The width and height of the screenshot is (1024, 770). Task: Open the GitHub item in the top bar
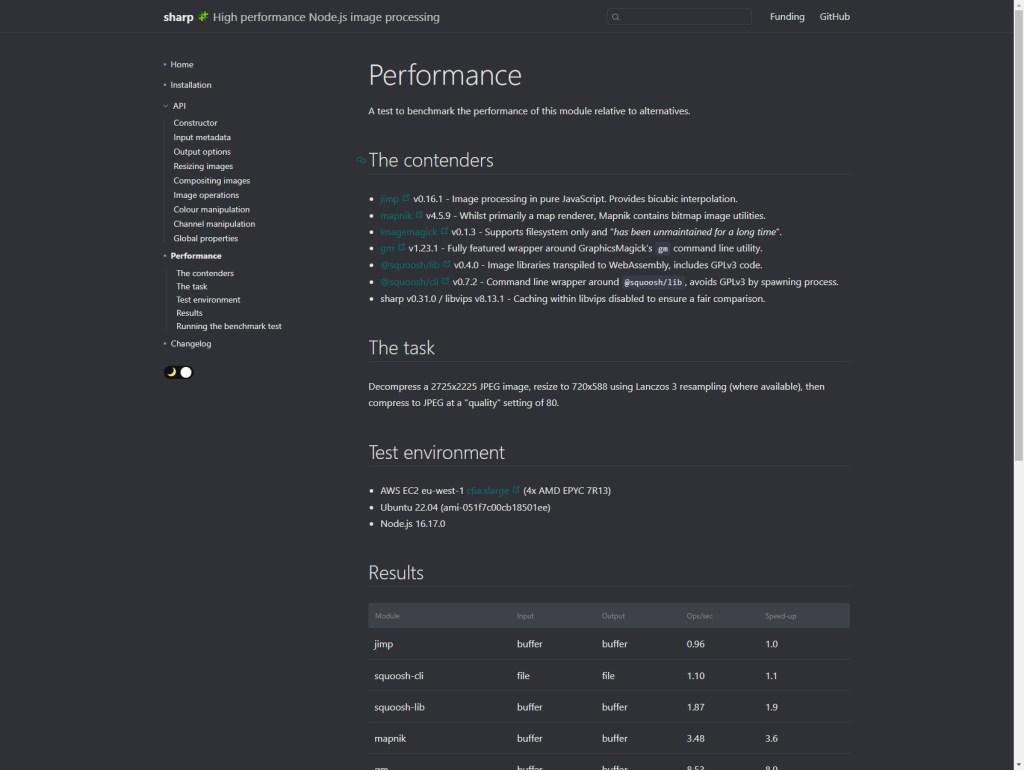point(834,16)
